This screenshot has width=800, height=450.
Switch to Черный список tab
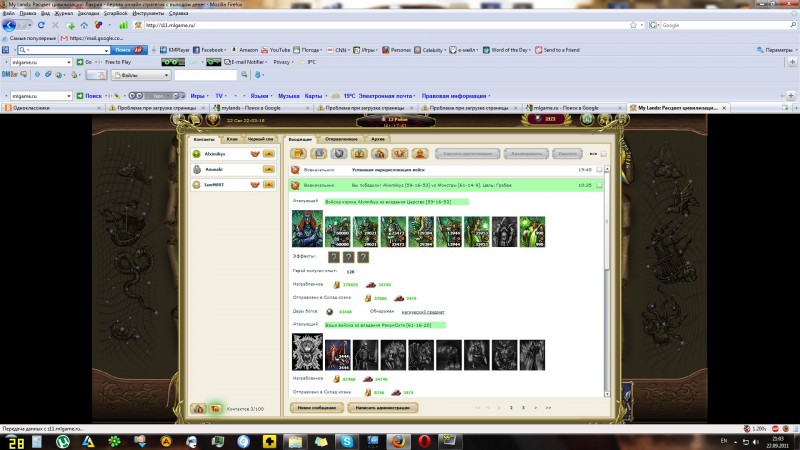(x=260, y=139)
